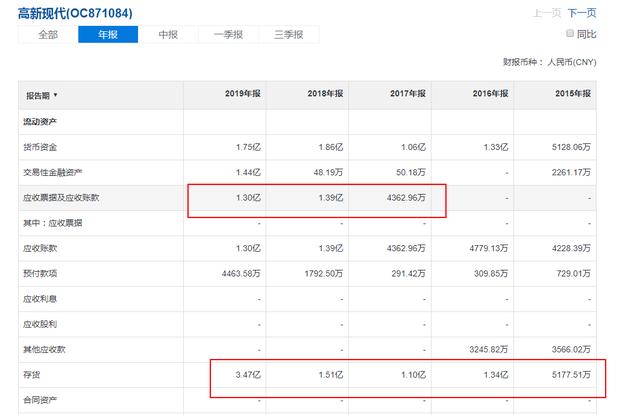
Task: Click the 应收利息 row label
Action: pos(40,299)
